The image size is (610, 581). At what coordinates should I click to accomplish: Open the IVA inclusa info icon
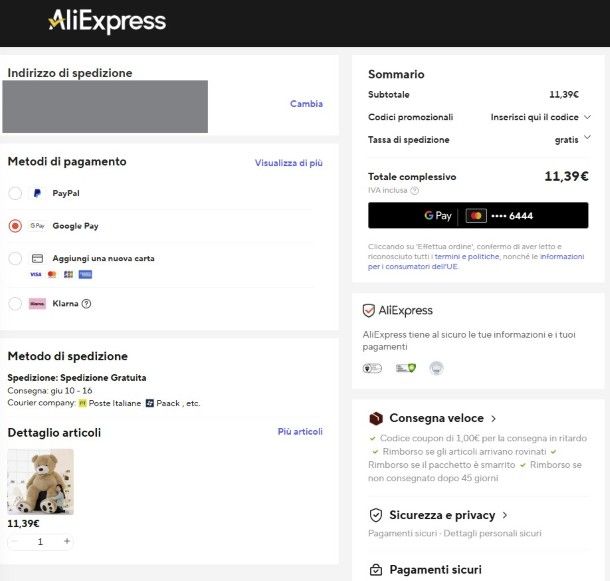(415, 191)
